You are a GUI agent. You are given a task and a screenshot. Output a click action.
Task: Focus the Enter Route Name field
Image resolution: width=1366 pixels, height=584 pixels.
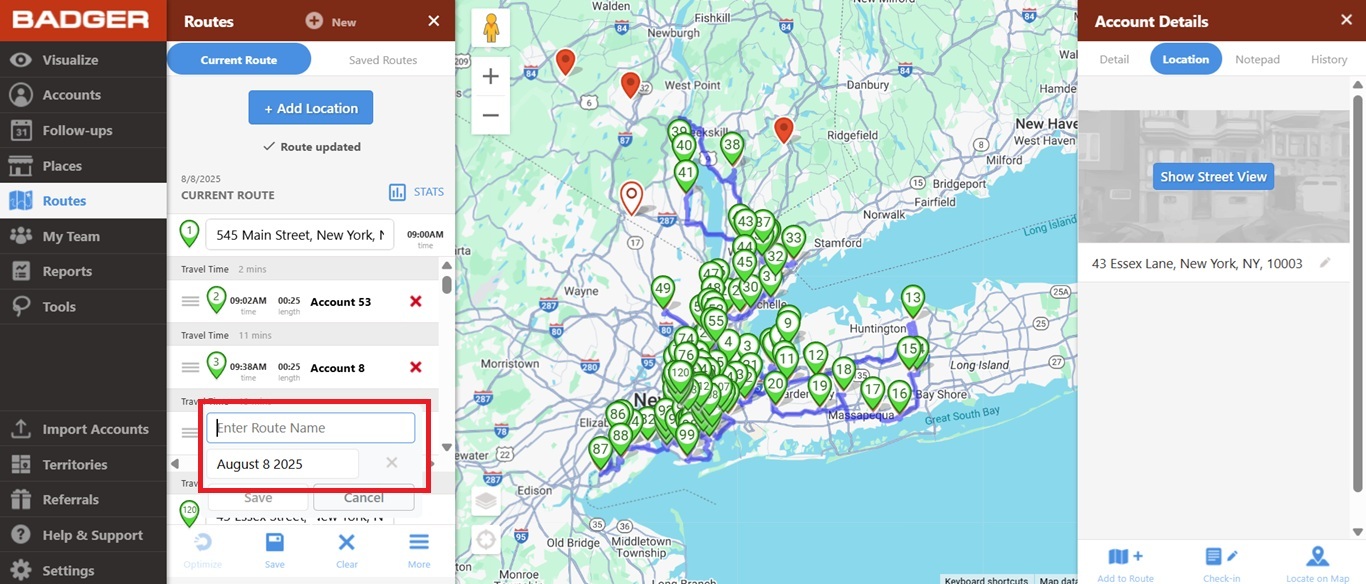coord(311,428)
